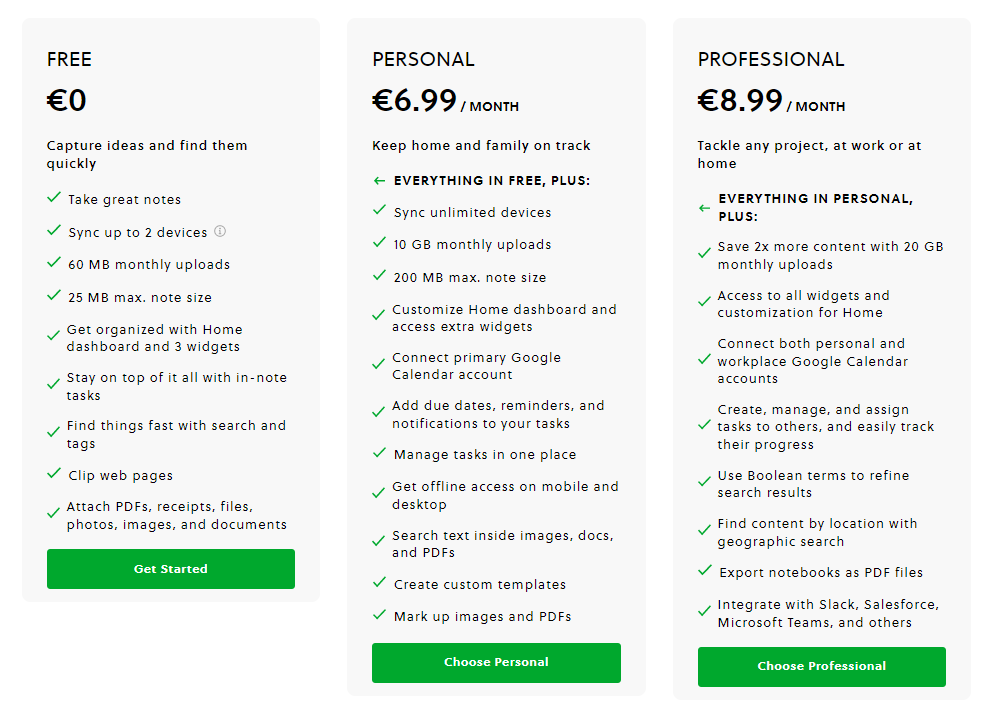Screen dimensions: 993x718
Task: Choose the Personal plan button
Action: click(496, 662)
